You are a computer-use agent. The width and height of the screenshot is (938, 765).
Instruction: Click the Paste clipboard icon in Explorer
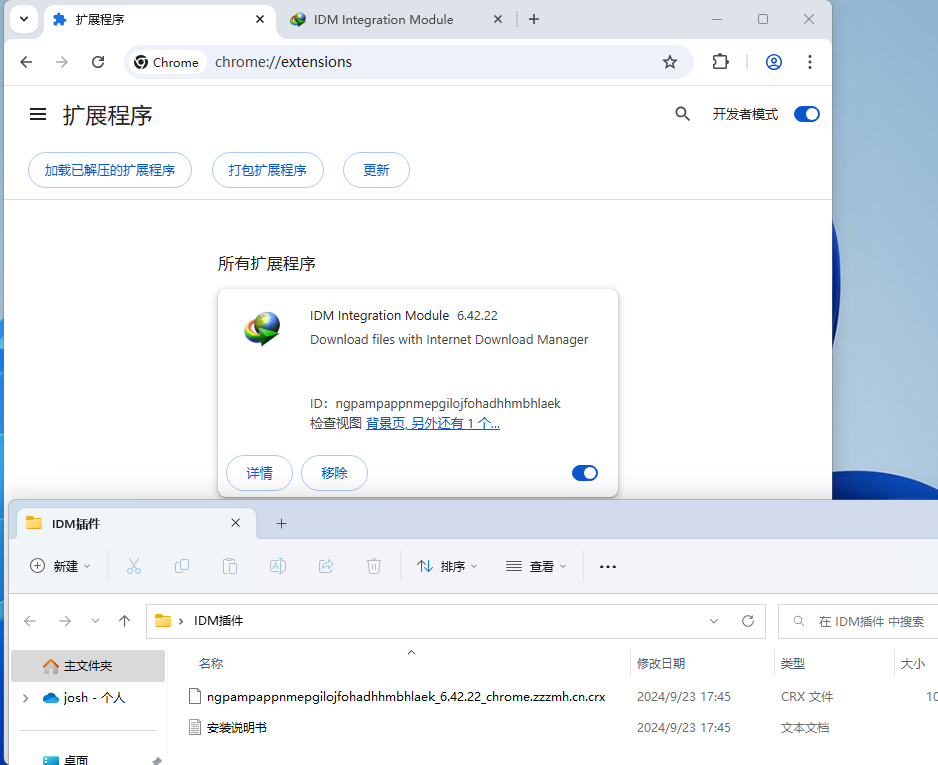(230, 566)
